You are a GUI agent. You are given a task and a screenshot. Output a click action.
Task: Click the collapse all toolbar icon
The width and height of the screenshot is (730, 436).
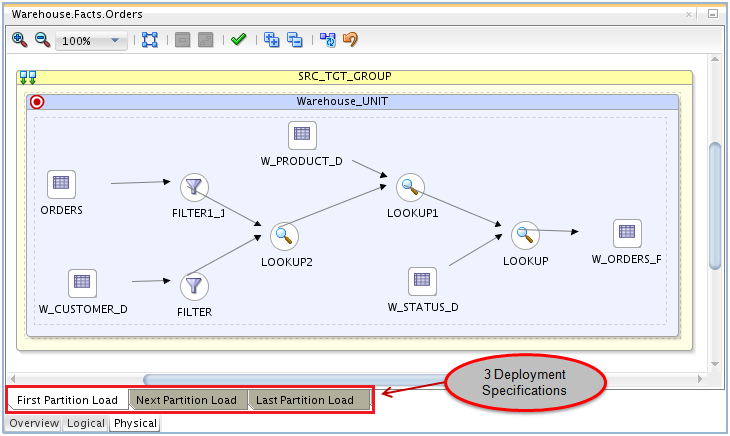(295, 40)
